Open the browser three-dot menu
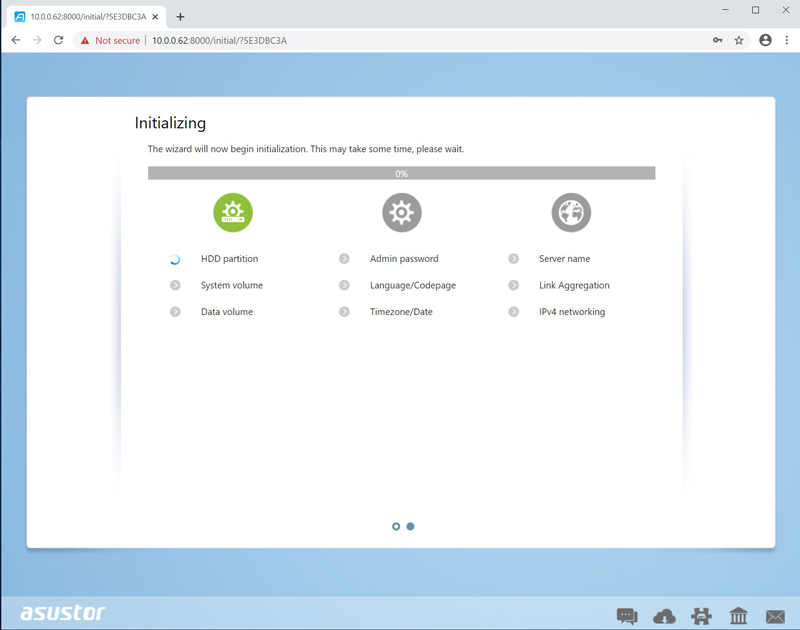 click(787, 40)
